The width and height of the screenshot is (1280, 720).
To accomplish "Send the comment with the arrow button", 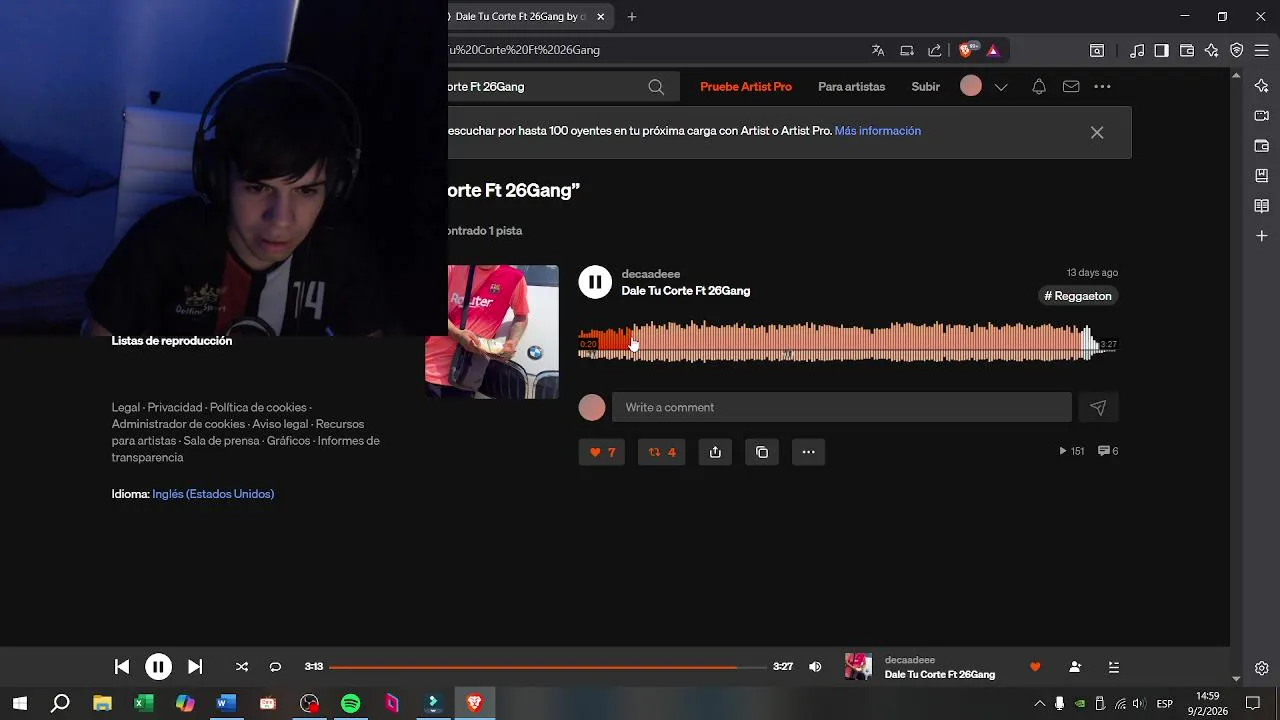I will (1098, 407).
